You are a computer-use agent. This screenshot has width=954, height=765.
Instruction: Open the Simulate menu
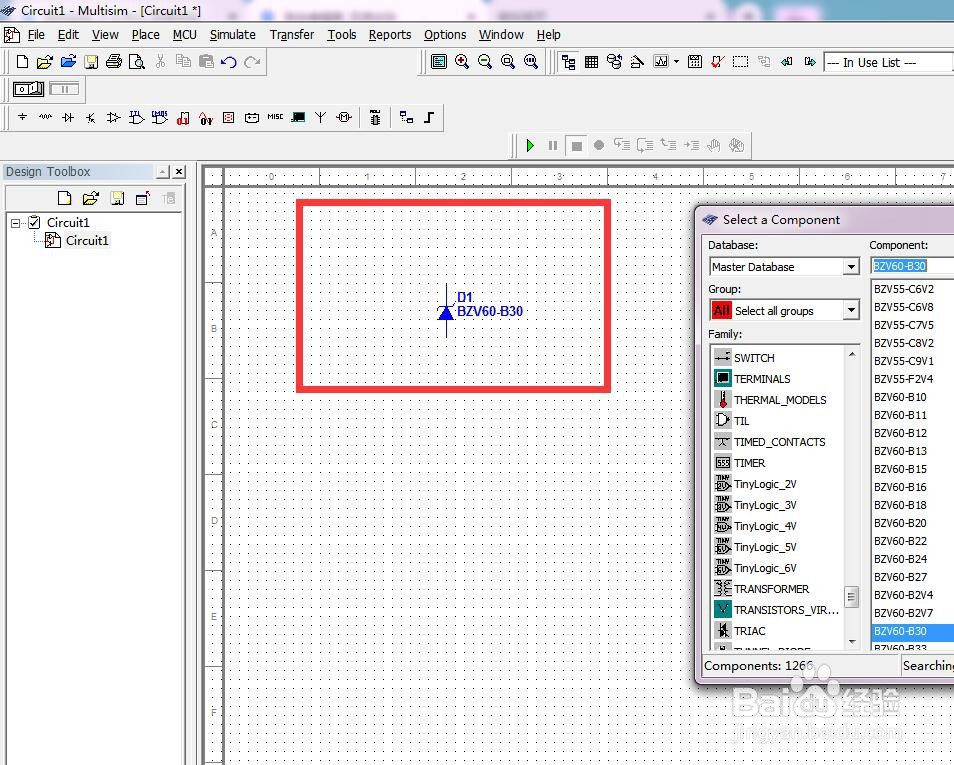tap(232, 35)
